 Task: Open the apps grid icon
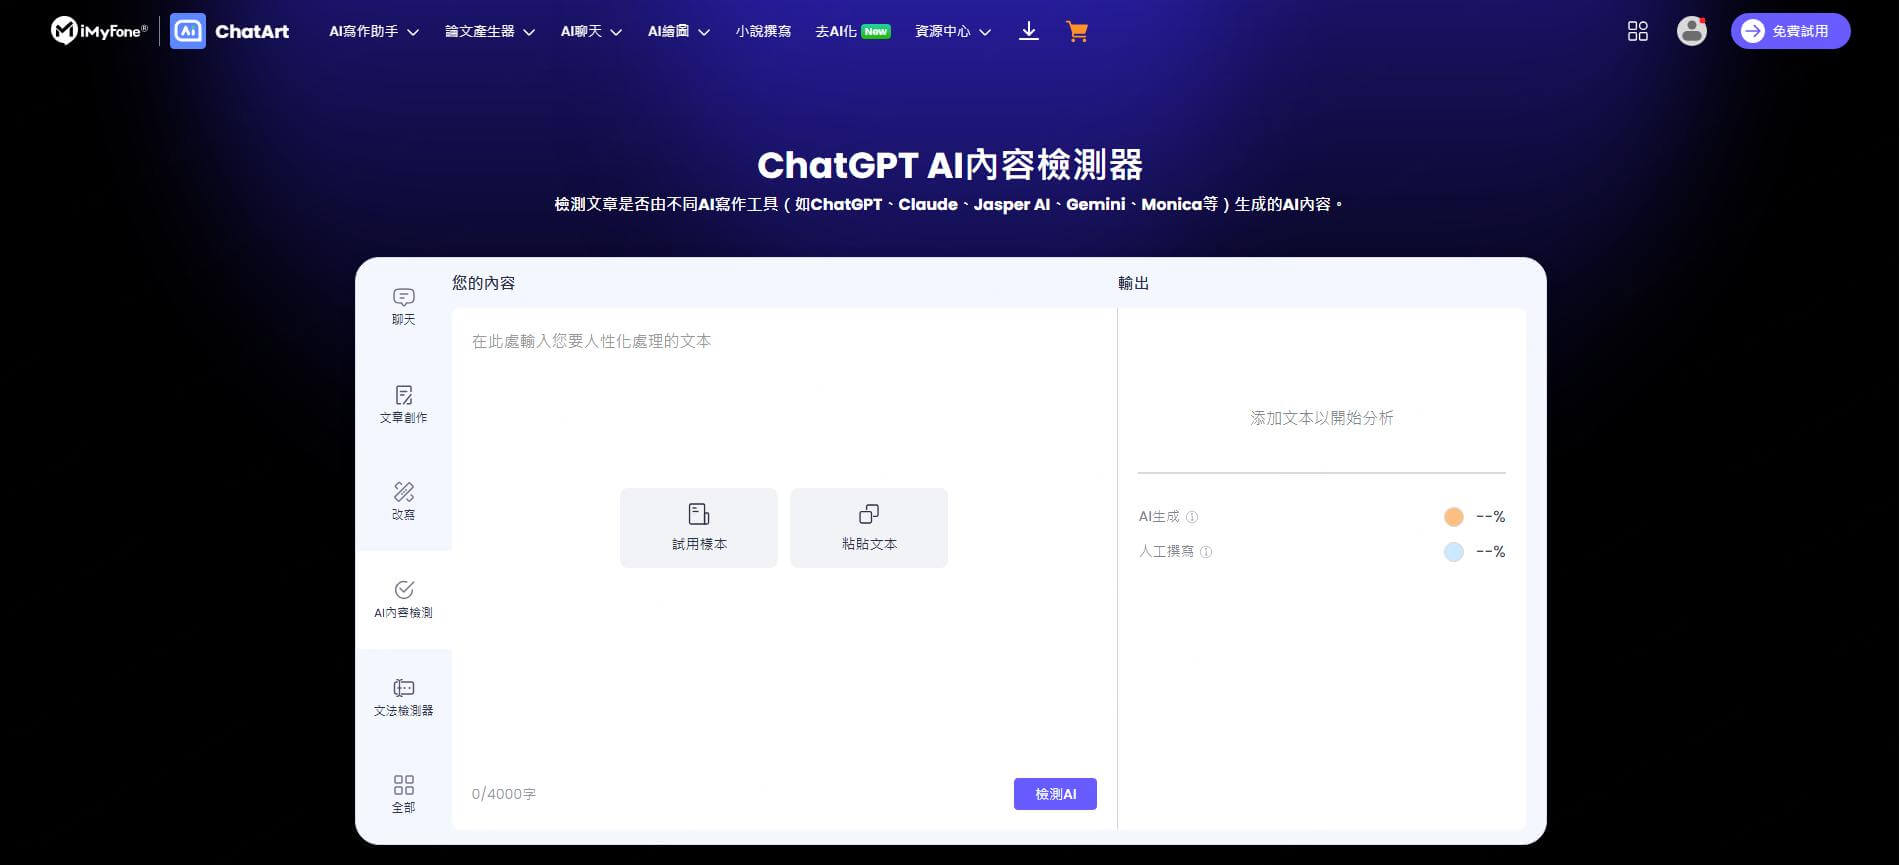point(1638,31)
